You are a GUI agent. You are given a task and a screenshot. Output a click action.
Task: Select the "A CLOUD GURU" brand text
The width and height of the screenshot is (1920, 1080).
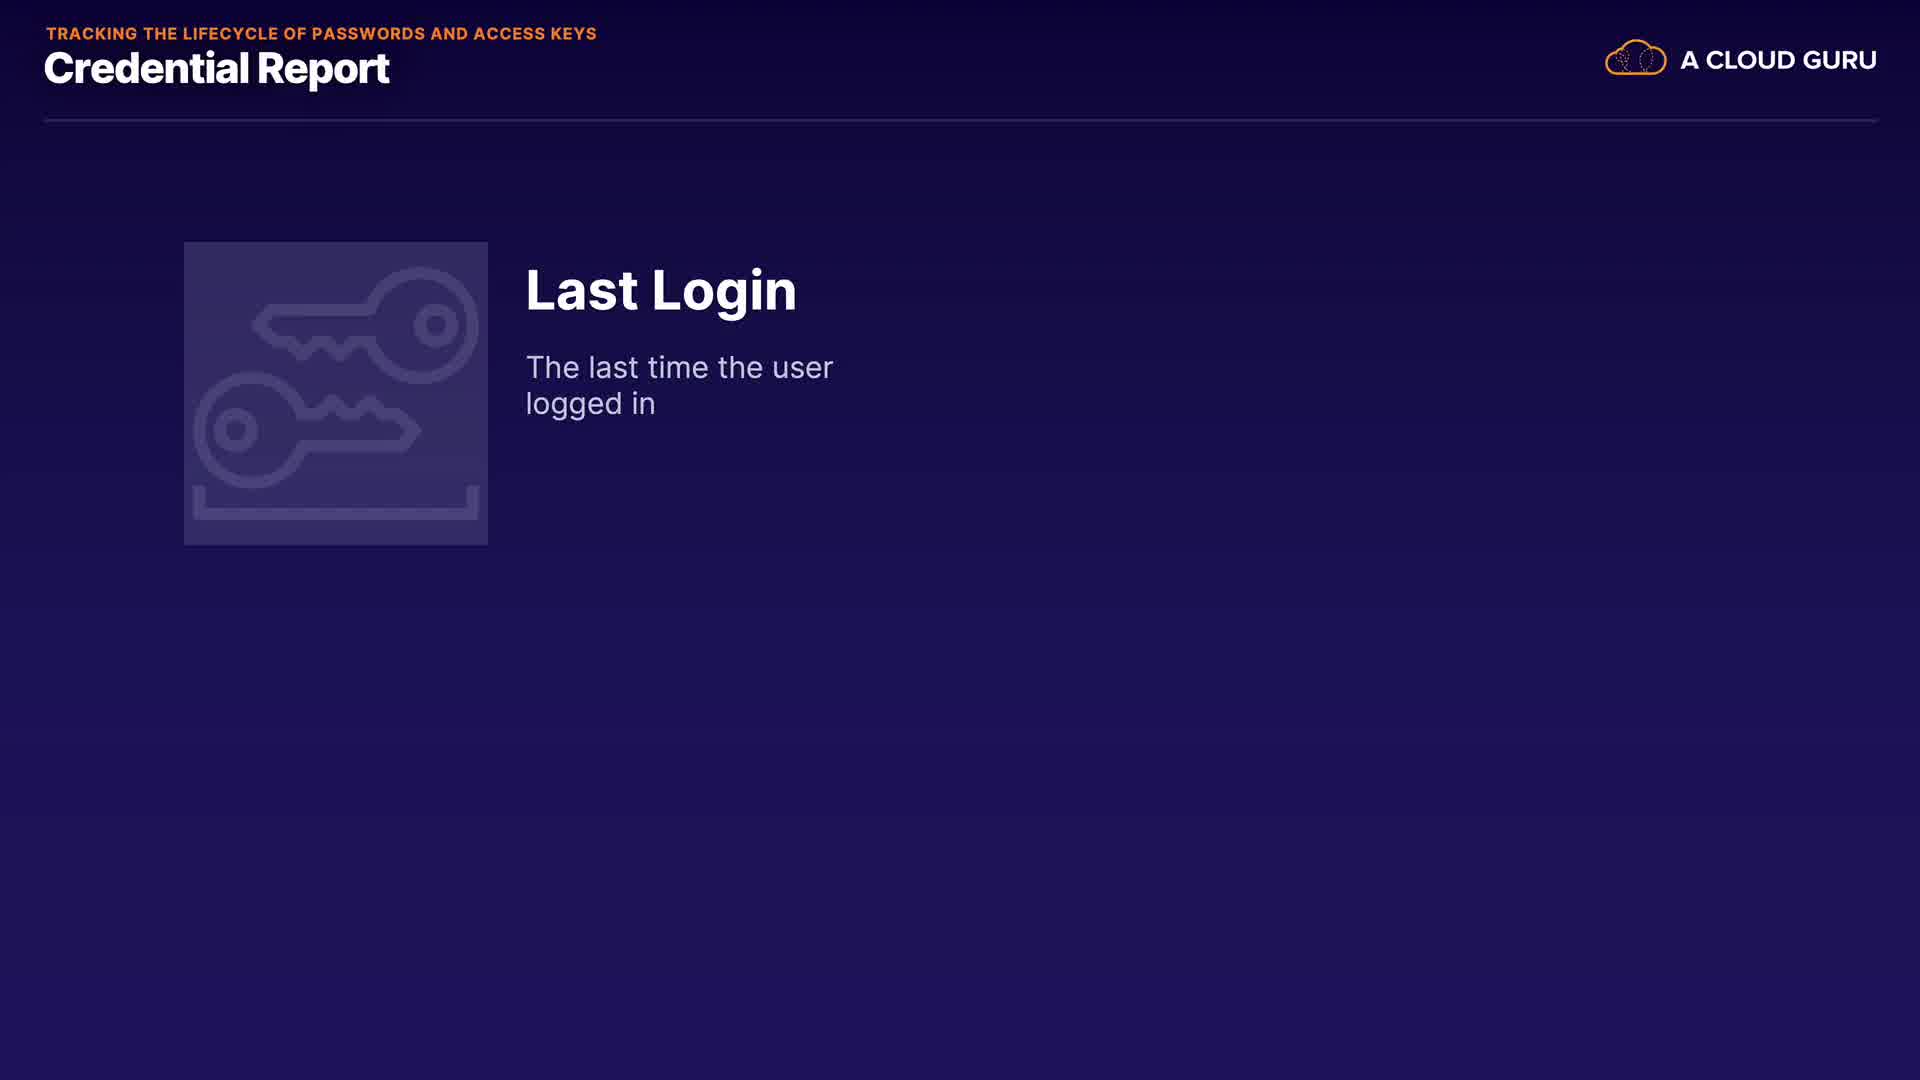(x=1778, y=60)
